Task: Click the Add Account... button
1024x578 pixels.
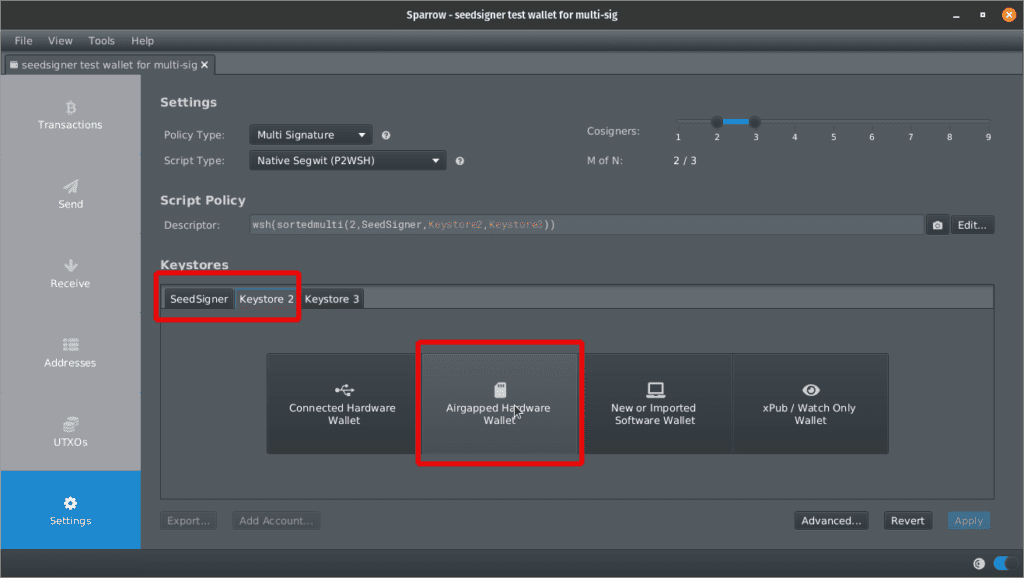Action: point(276,521)
